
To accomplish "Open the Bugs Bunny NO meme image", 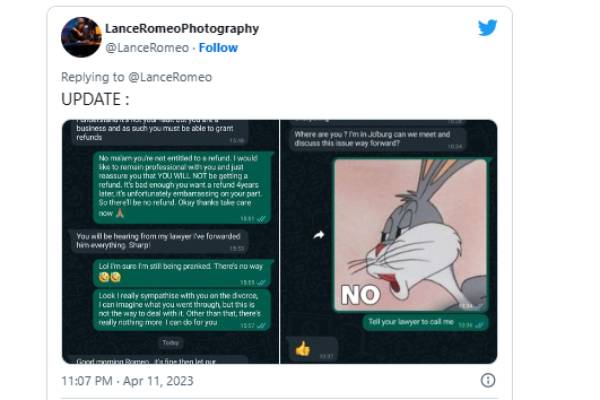I will [x=409, y=234].
